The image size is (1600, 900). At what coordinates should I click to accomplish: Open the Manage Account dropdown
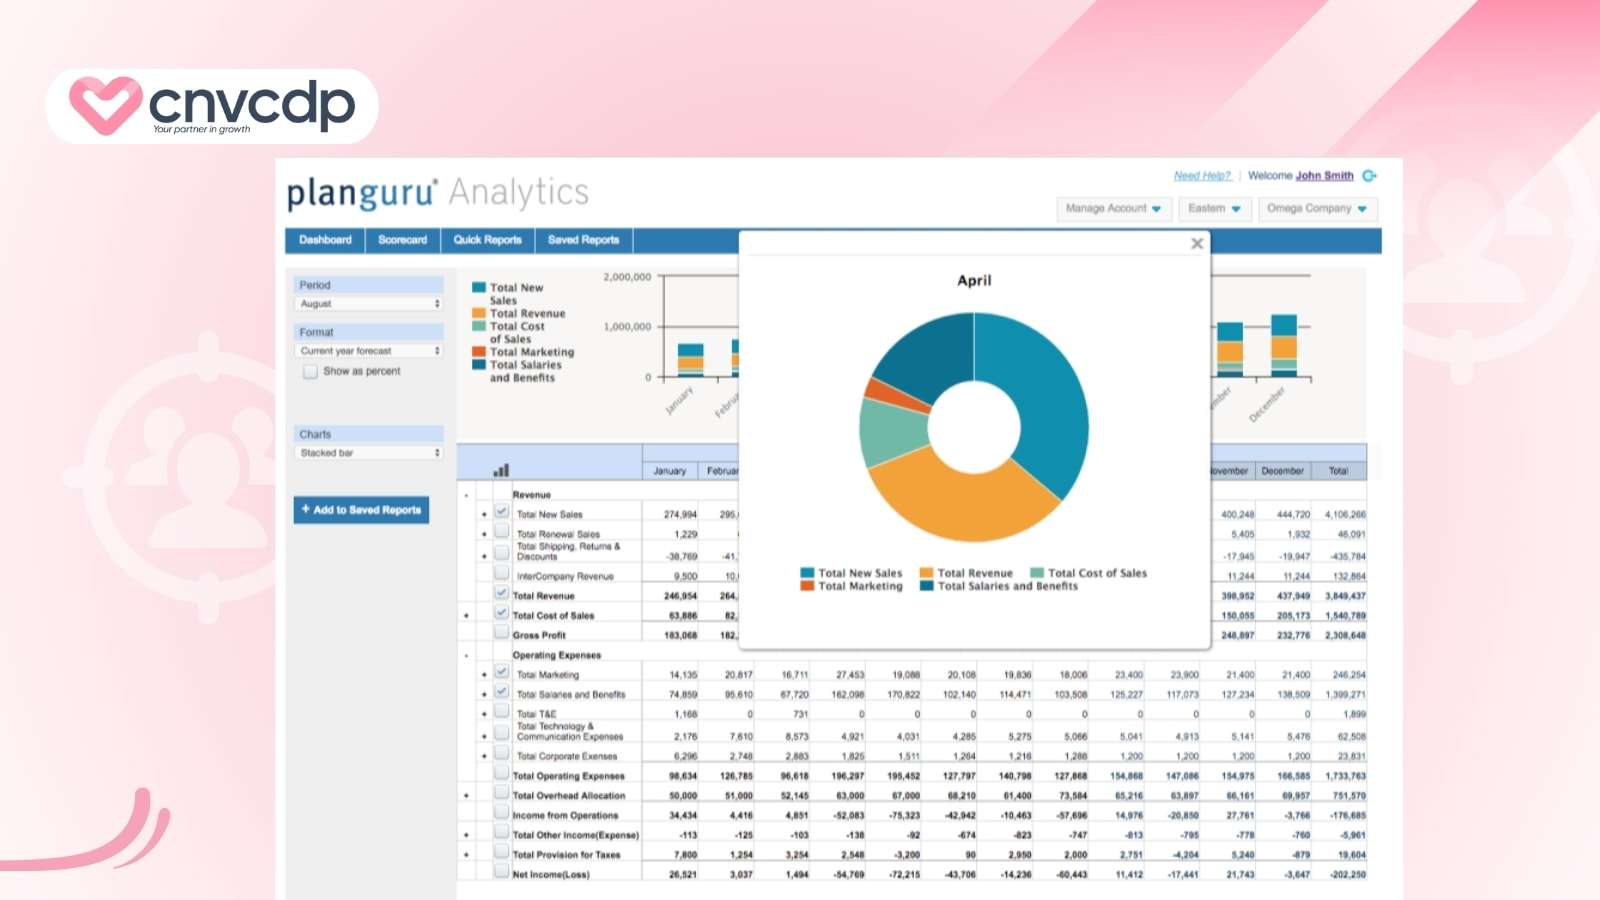(1113, 209)
